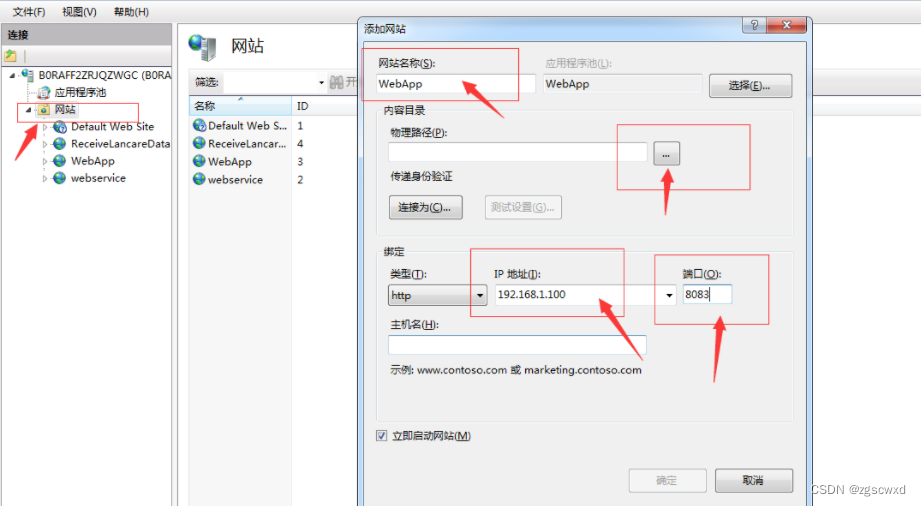Click the 应用程序池 gear icon
This screenshot has width=921, height=506.
43,92
